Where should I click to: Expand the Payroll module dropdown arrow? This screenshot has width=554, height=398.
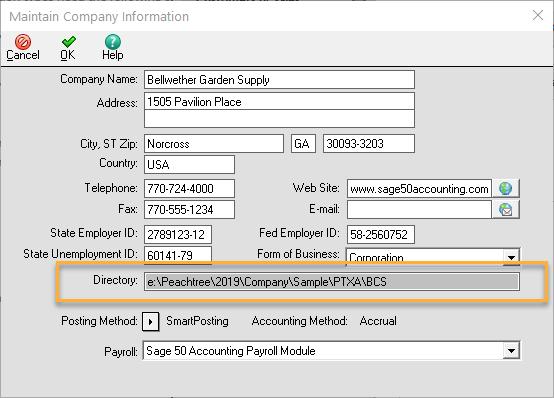click(511, 351)
